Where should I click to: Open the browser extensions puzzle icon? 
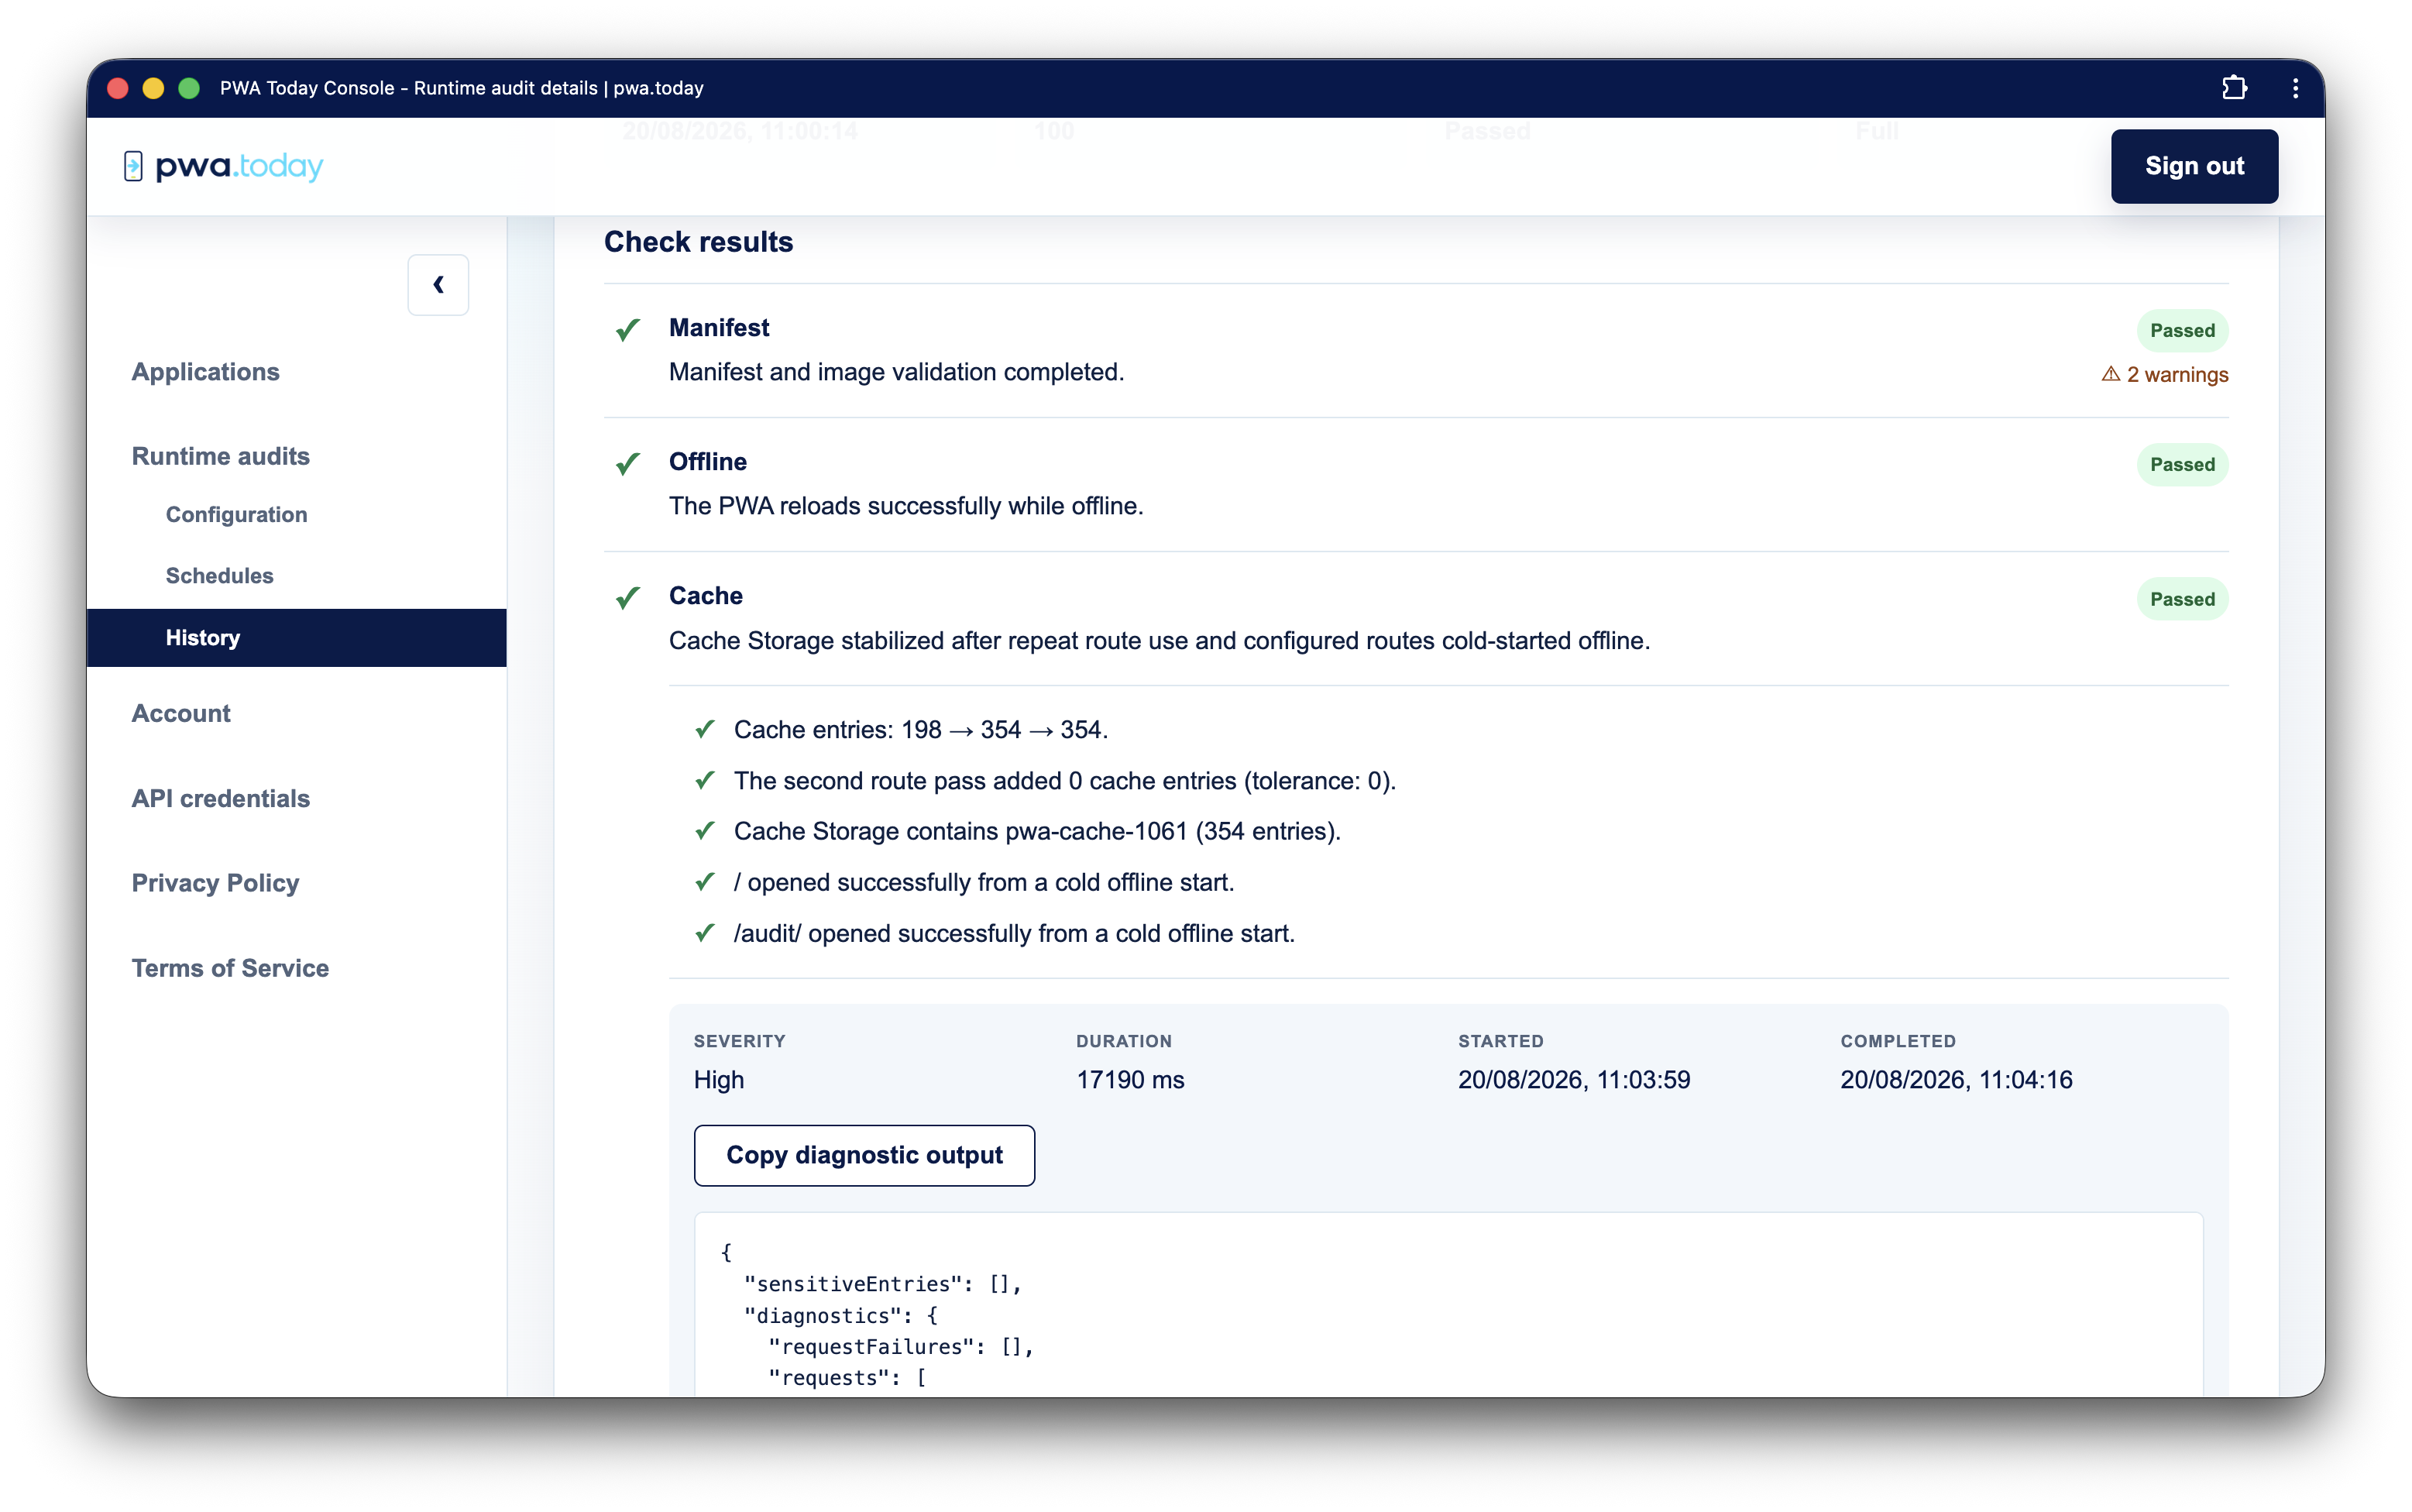tap(2234, 88)
